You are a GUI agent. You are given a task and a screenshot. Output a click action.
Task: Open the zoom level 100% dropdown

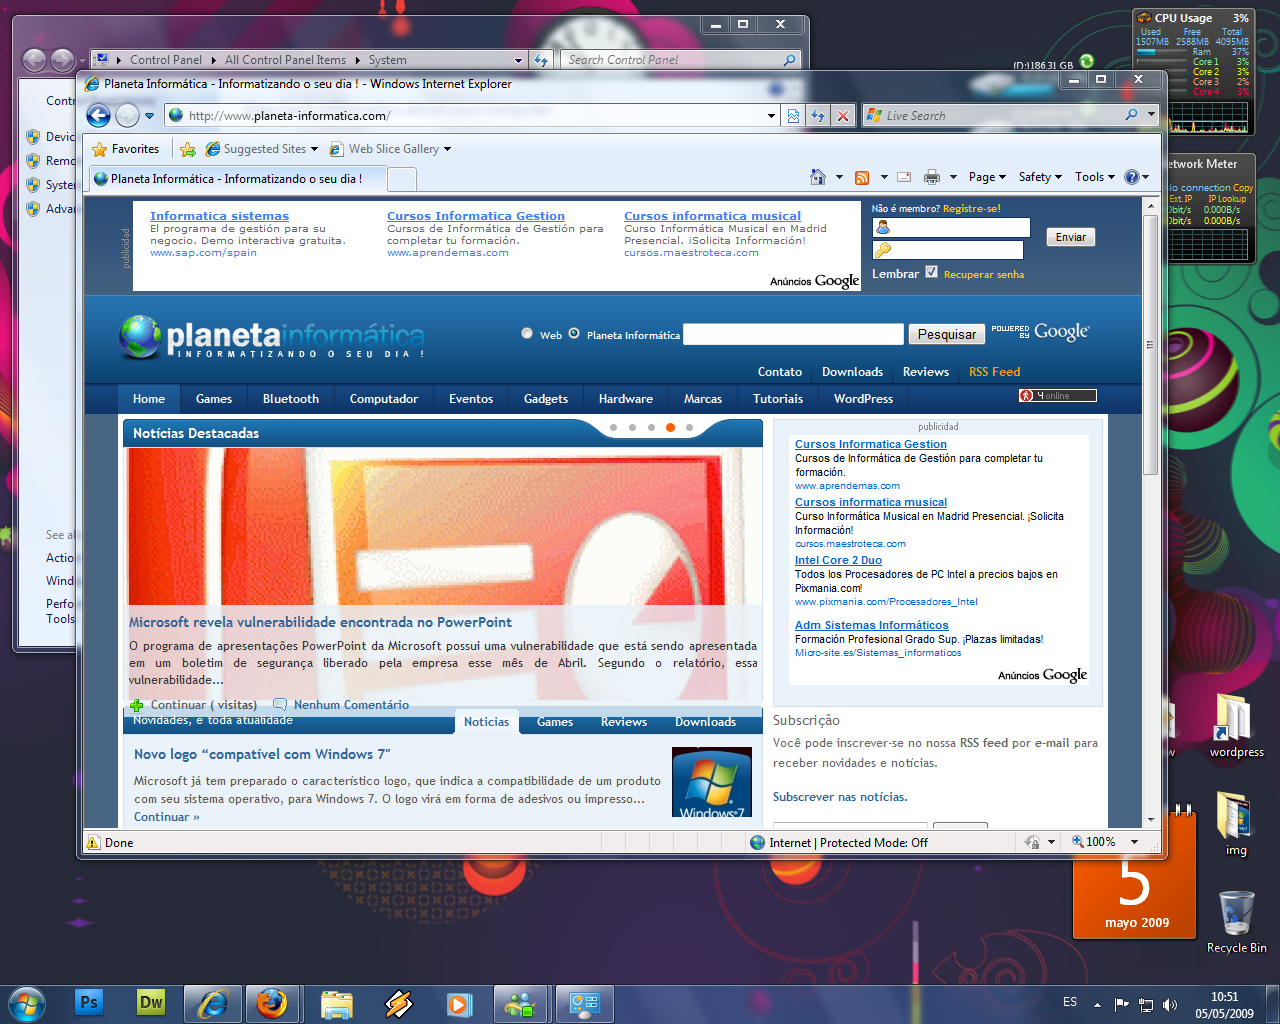click(1134, 842)
